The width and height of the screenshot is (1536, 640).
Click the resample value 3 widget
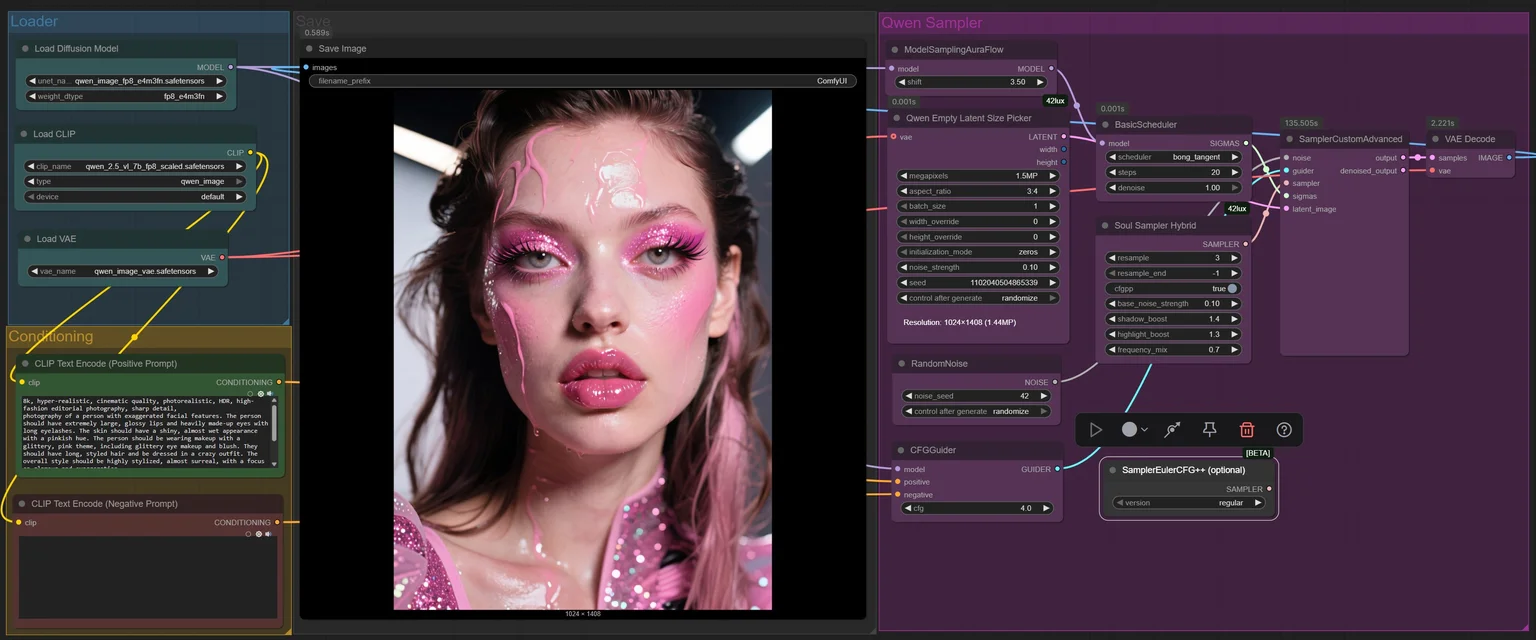(x=1174, y=258)
